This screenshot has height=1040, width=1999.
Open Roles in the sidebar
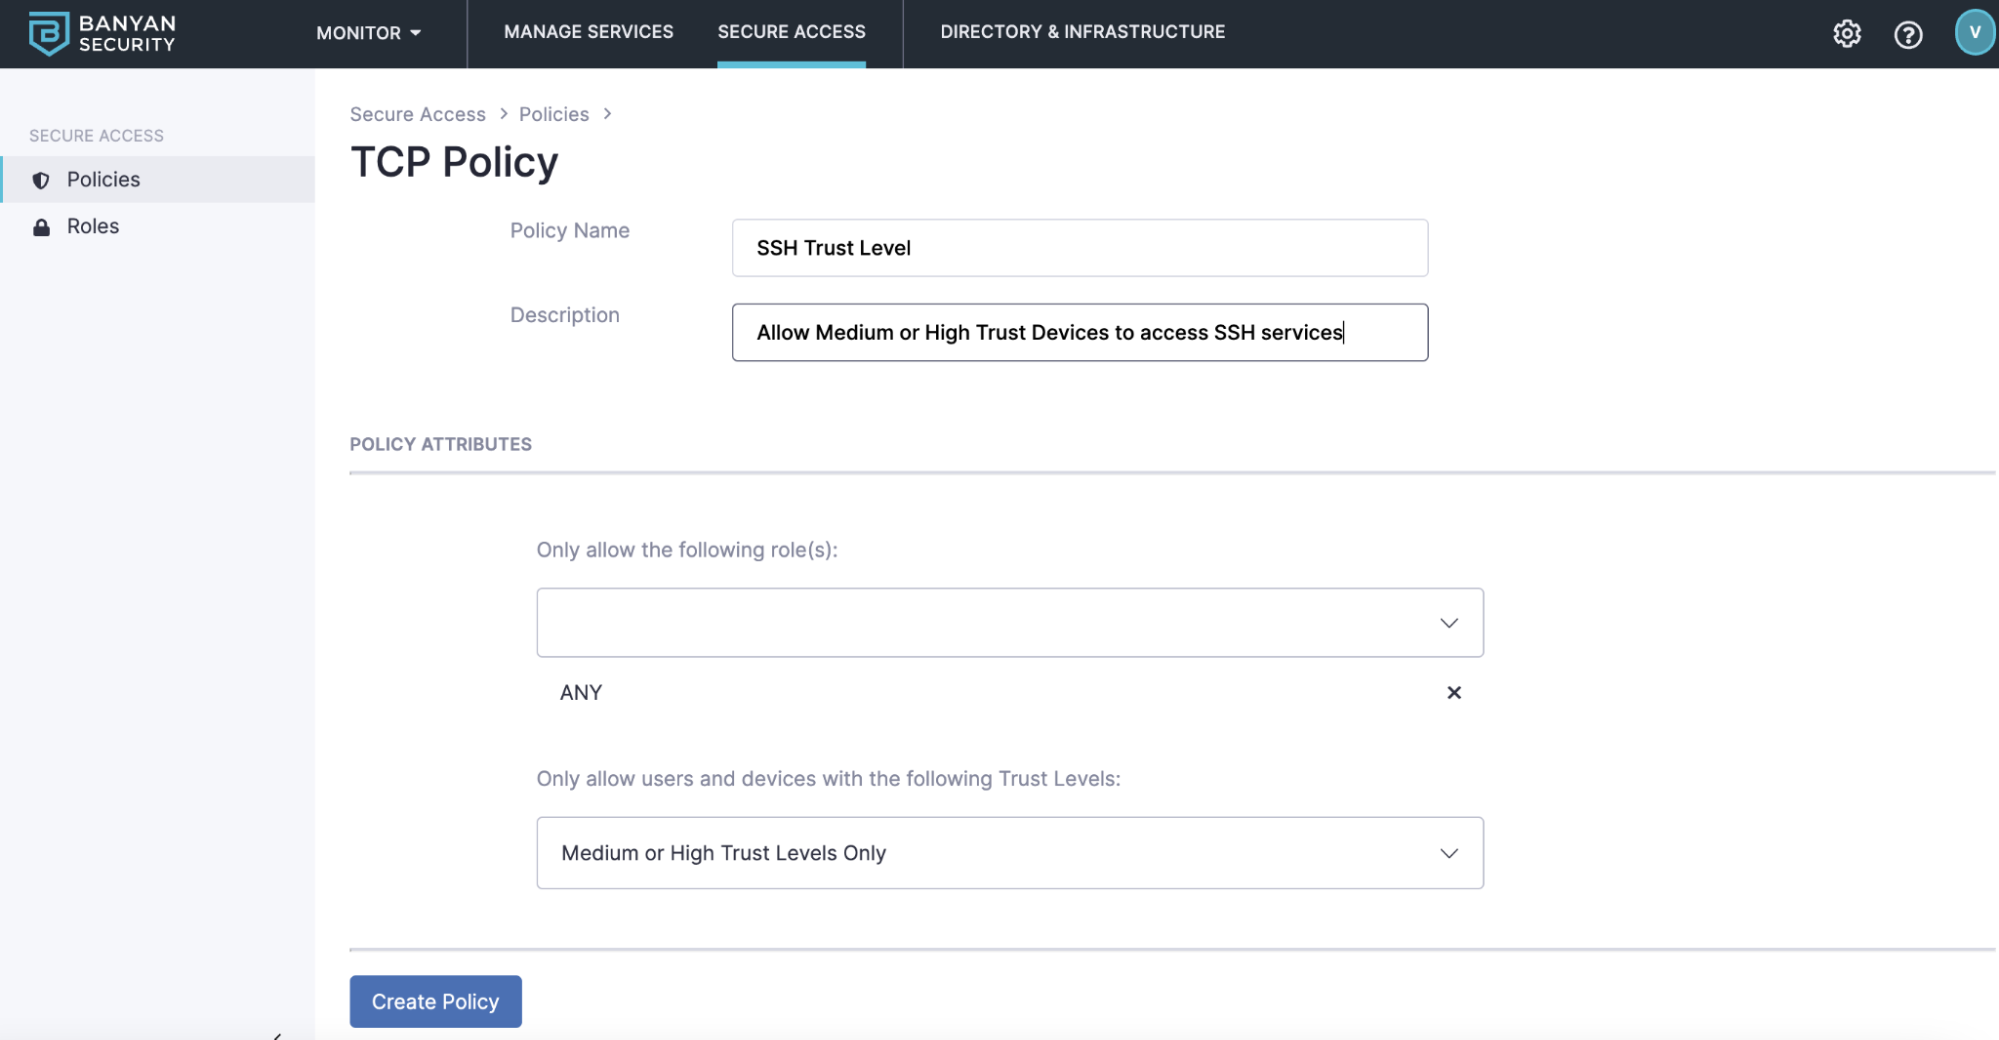pos(93,227)
